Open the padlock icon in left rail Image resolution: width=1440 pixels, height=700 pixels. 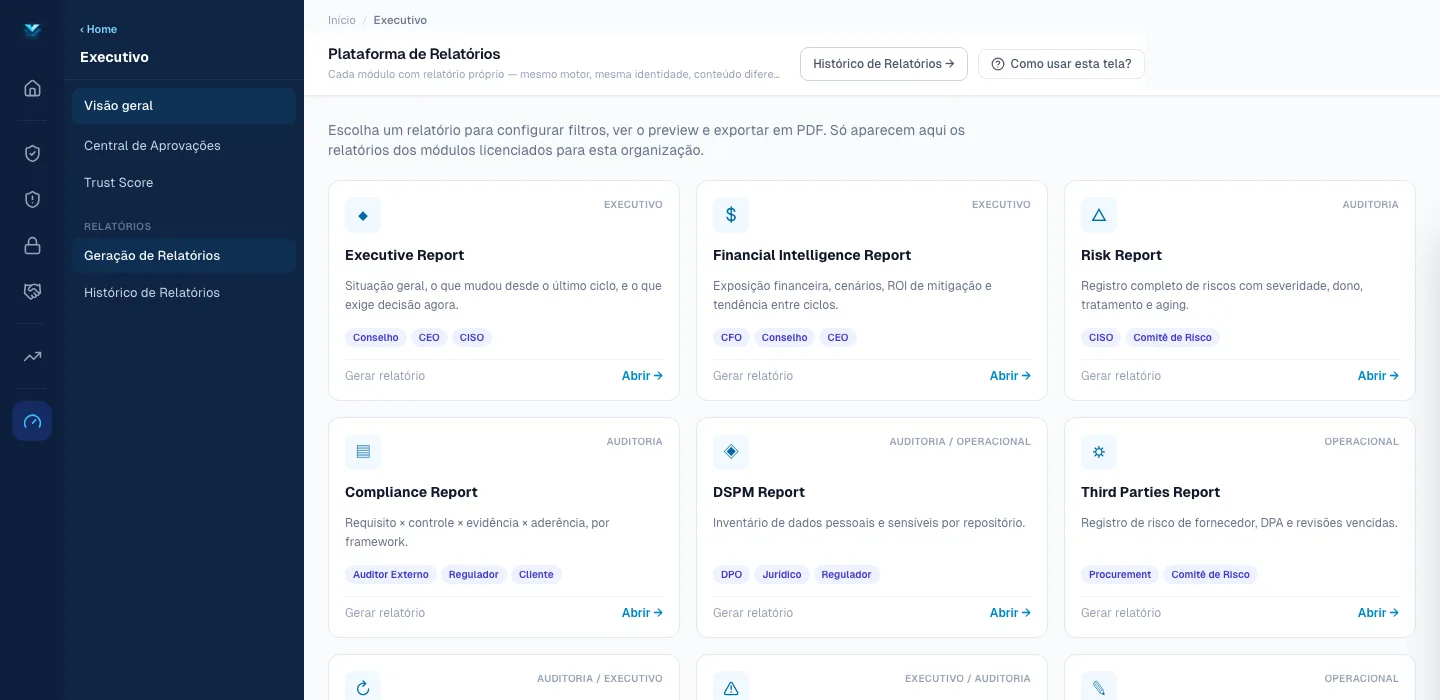[x=32, y=245]
